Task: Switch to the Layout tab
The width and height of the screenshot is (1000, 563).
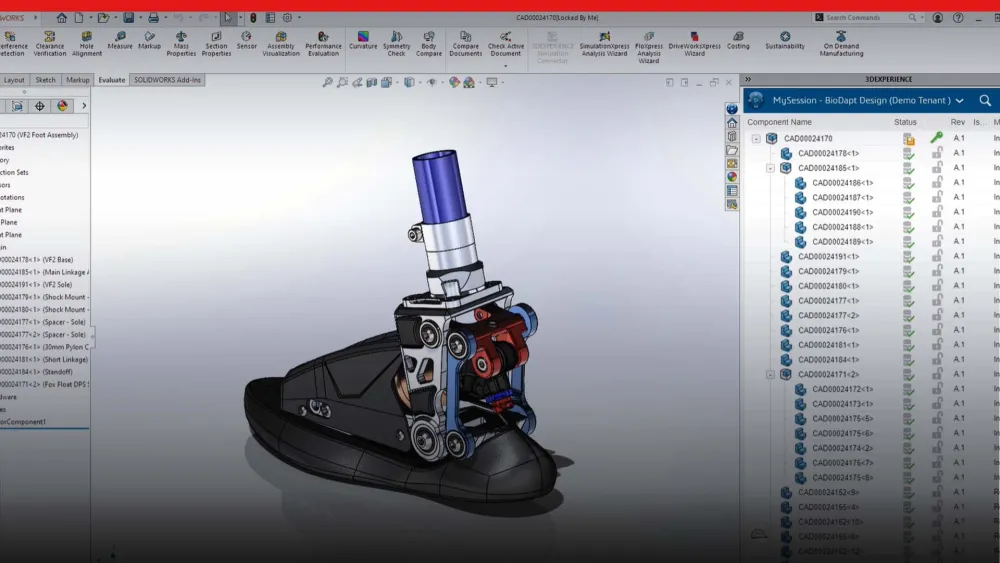Action: 14,80
